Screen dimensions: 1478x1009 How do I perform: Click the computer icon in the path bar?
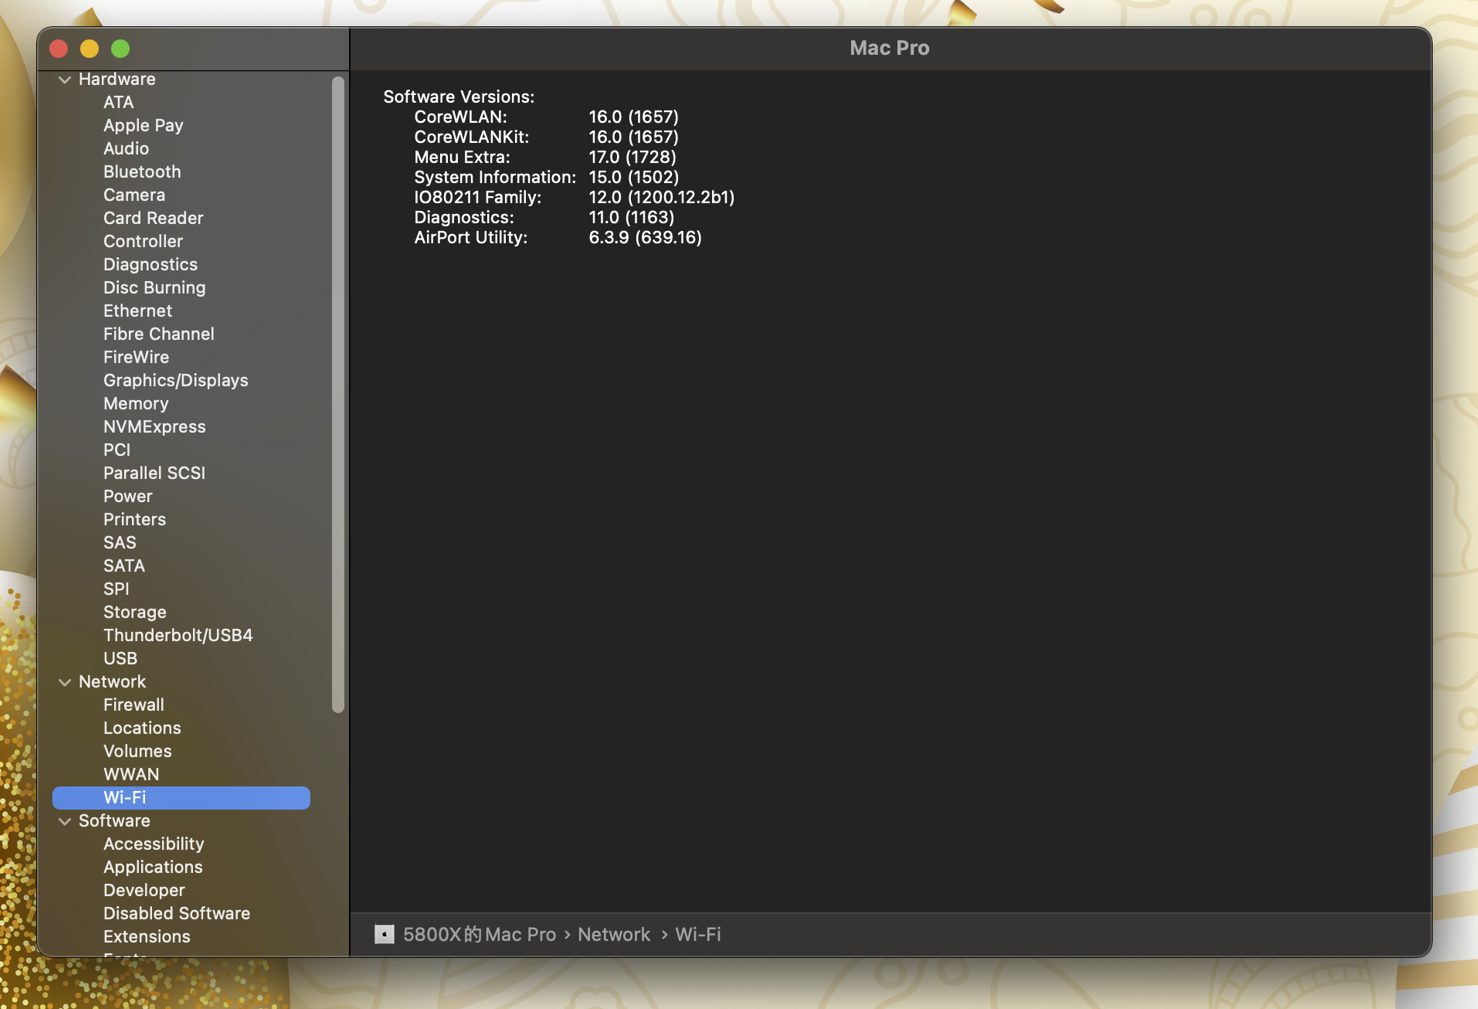(384, 934)
